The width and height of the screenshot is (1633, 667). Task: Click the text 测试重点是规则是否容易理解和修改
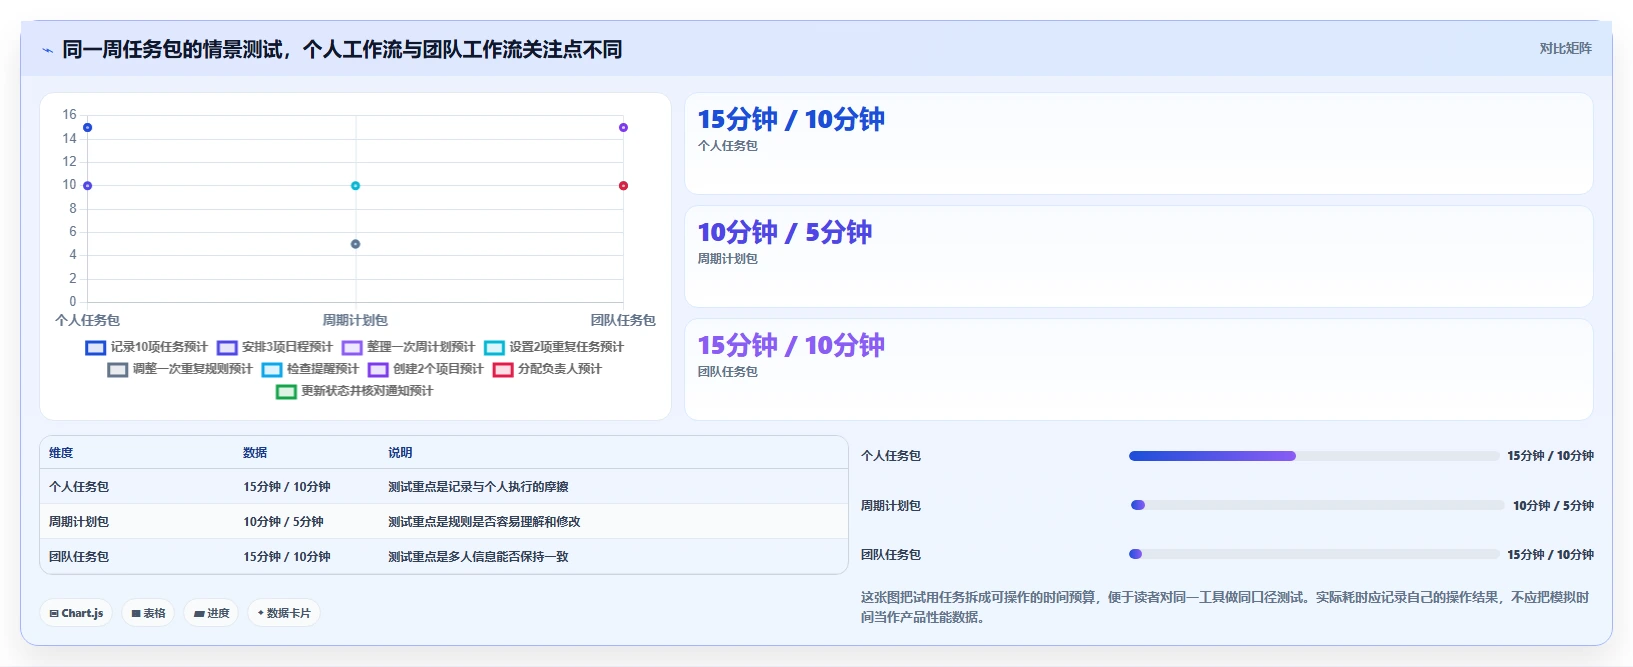[x=484, y=522]
